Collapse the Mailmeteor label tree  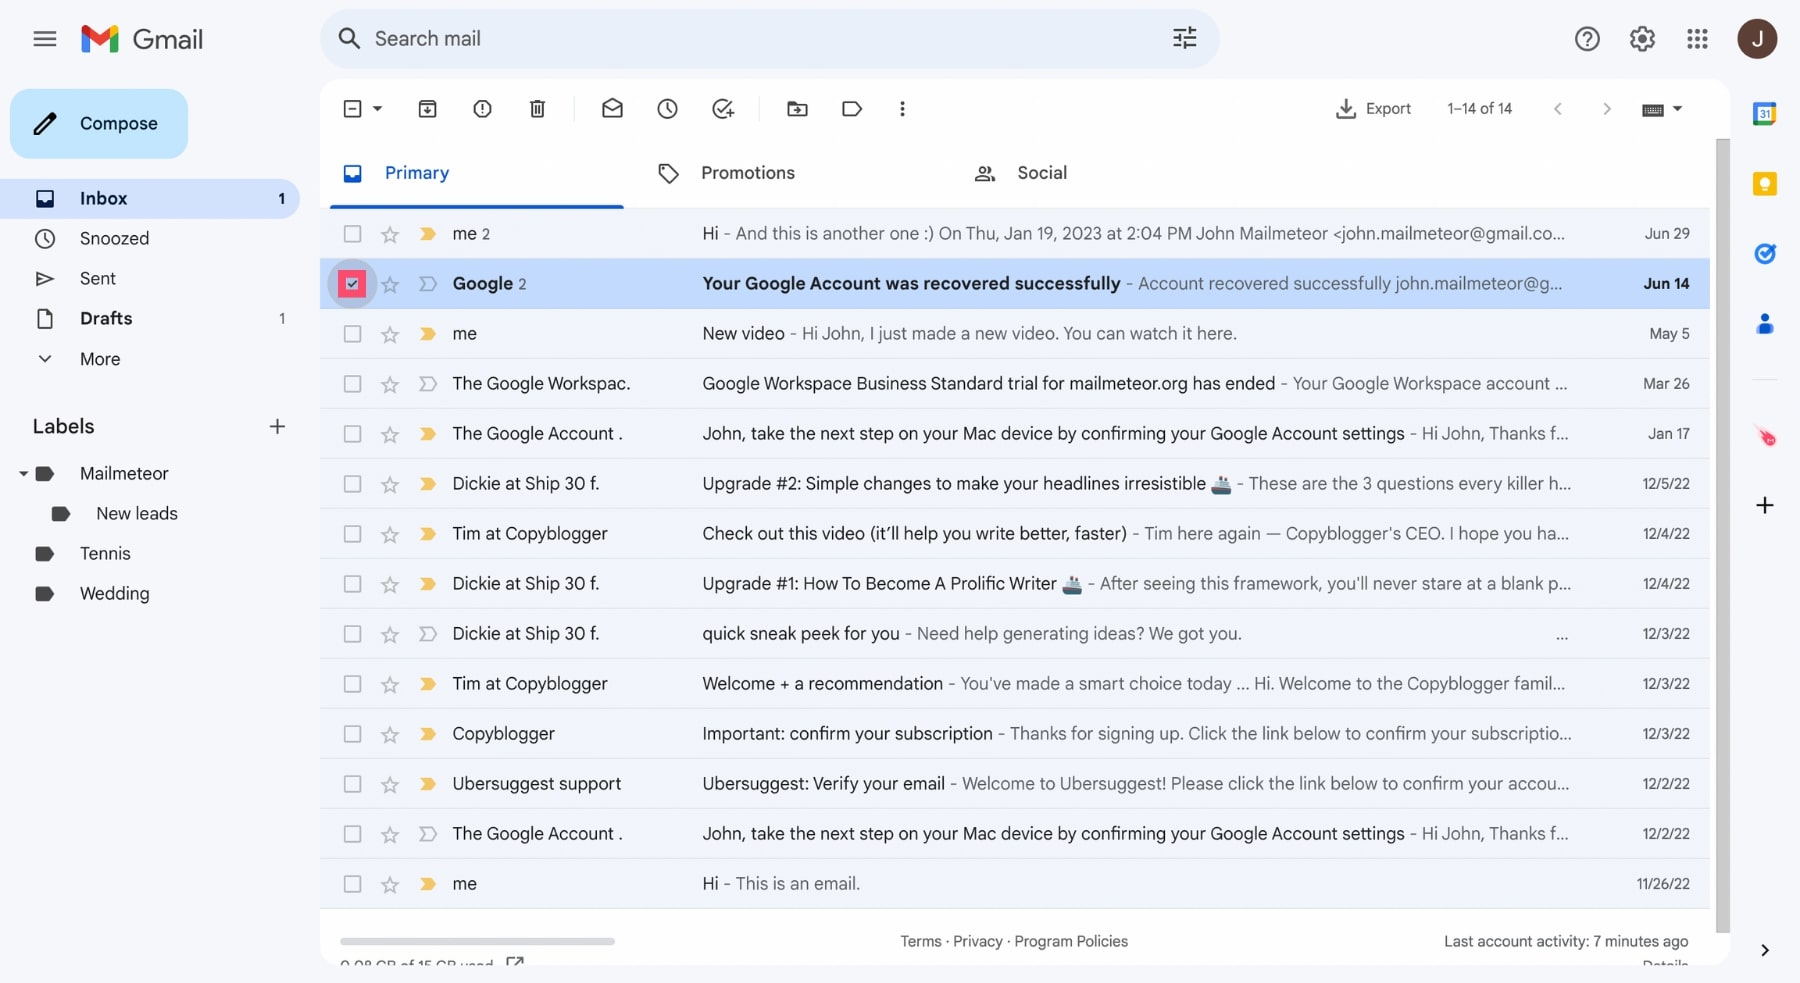coord(23,474)
